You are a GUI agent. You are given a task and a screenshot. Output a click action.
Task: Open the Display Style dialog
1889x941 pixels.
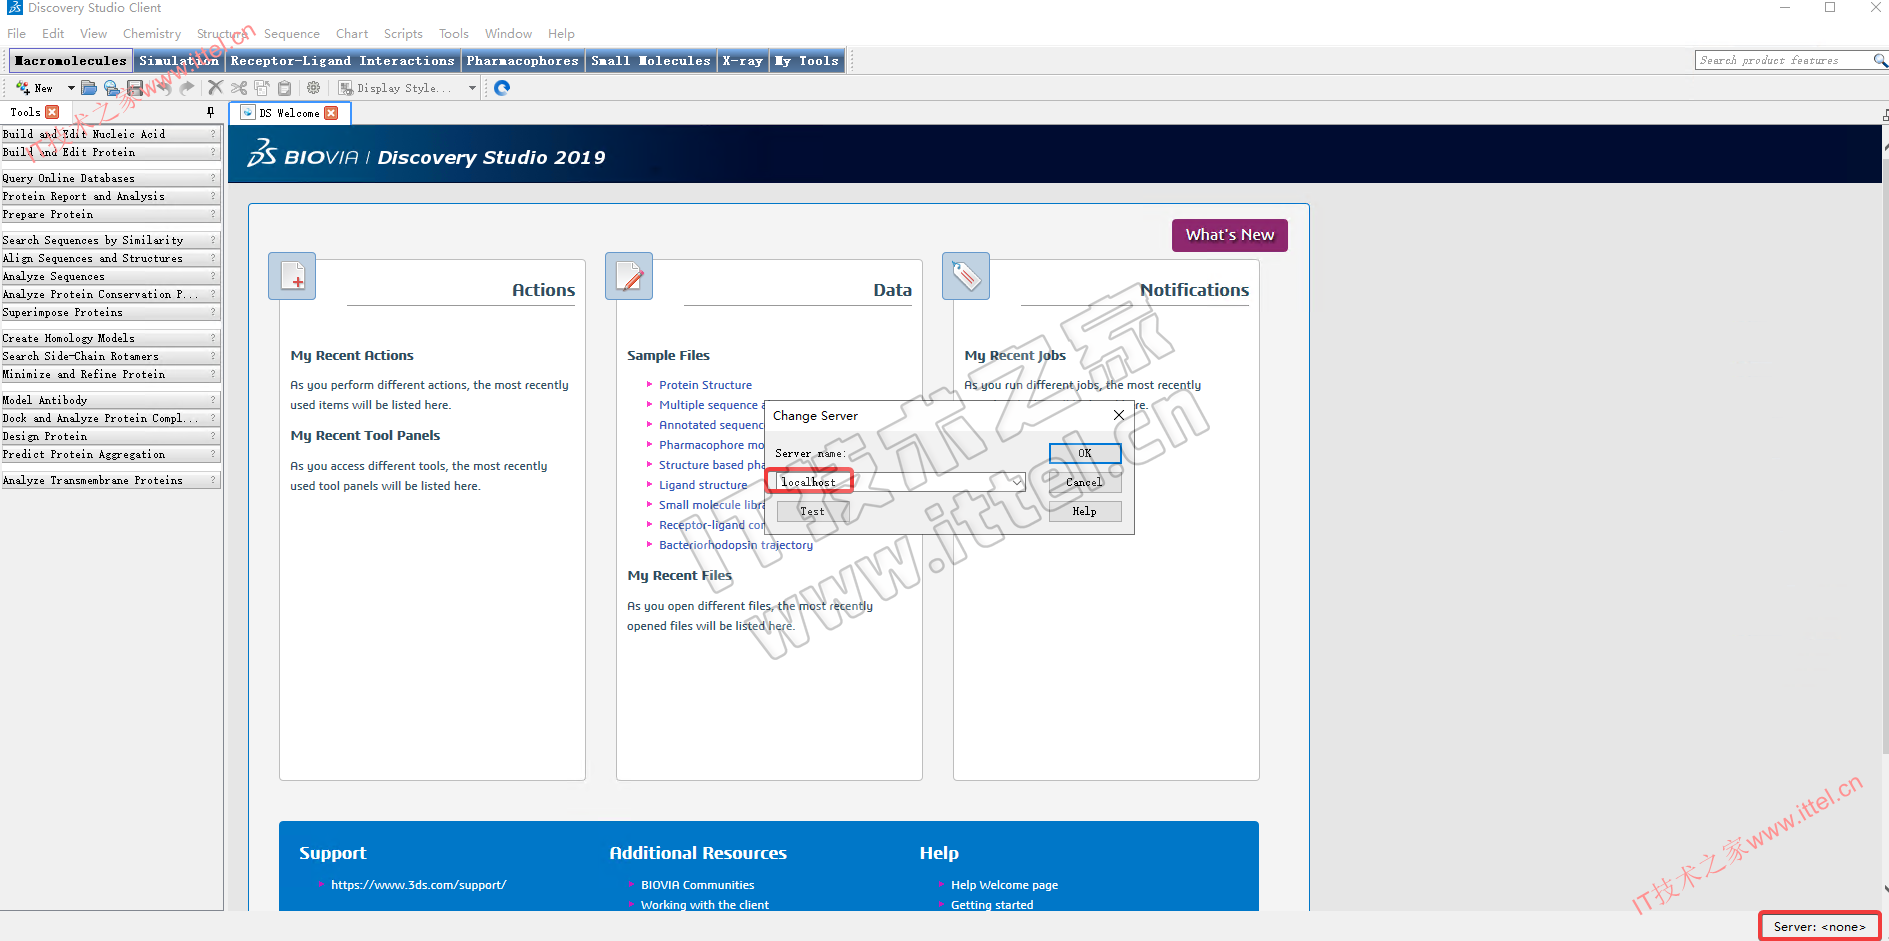(x=395, y=88)
